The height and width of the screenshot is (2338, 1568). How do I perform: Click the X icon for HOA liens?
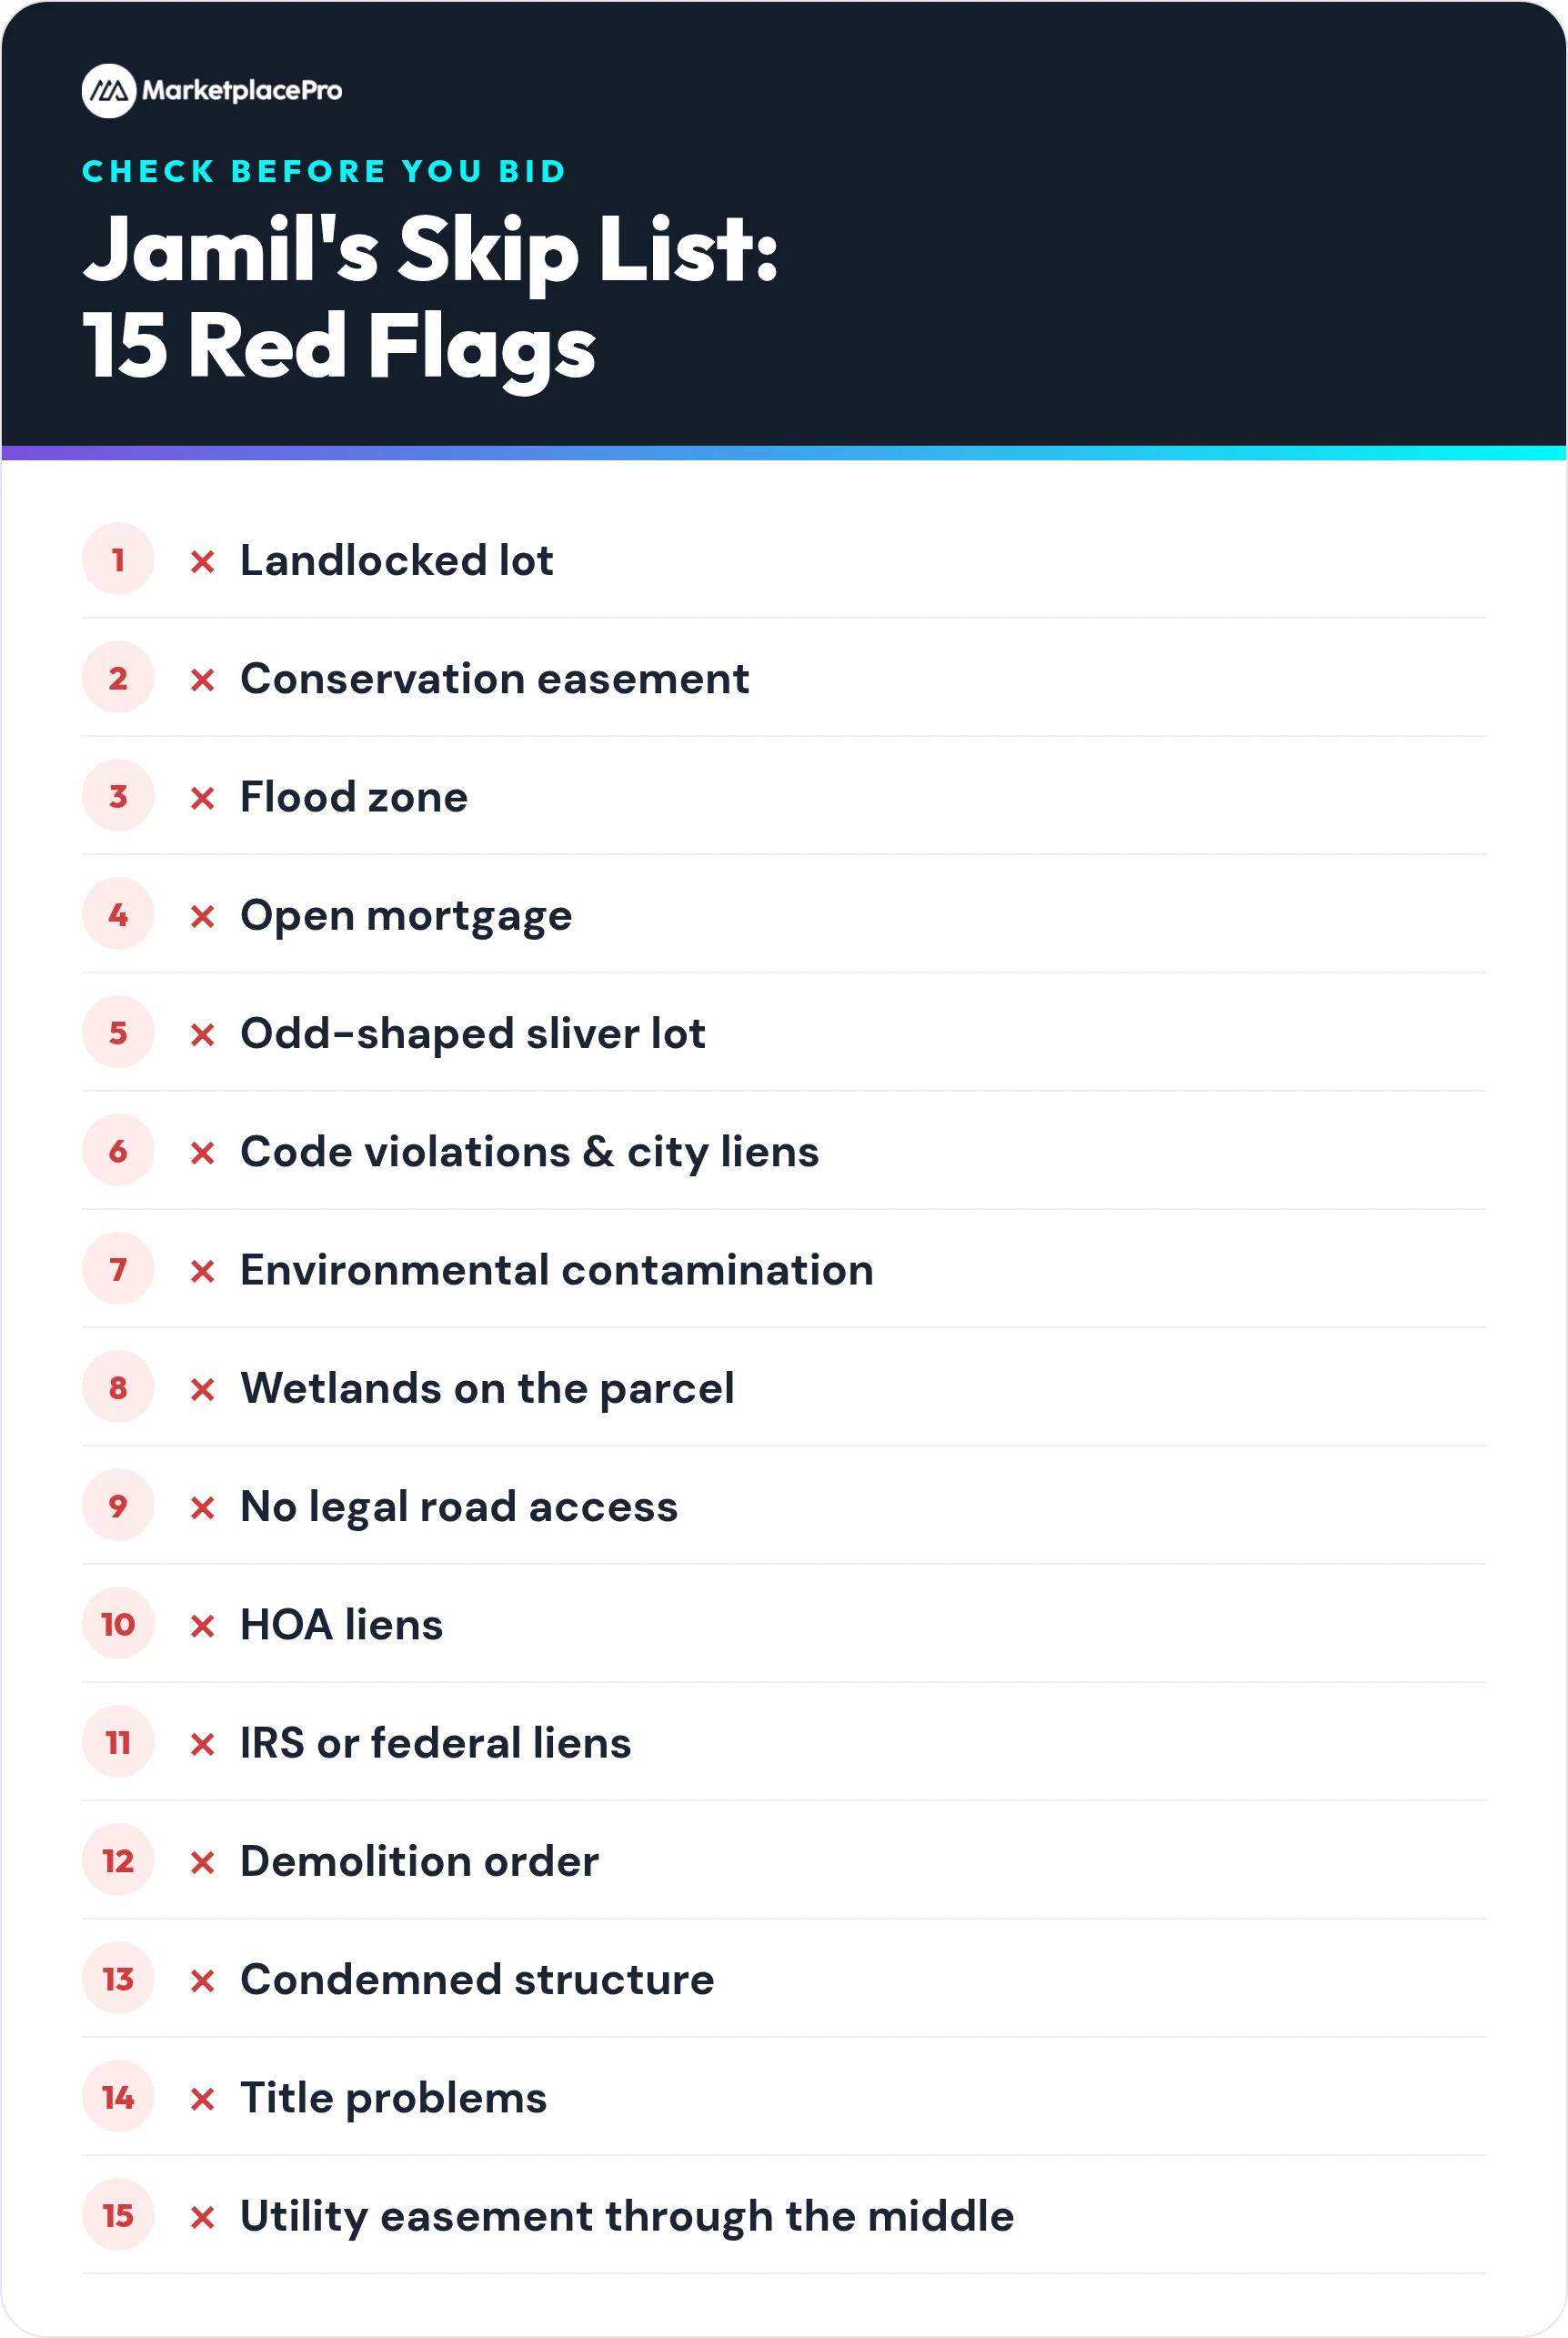point(203,1626)
